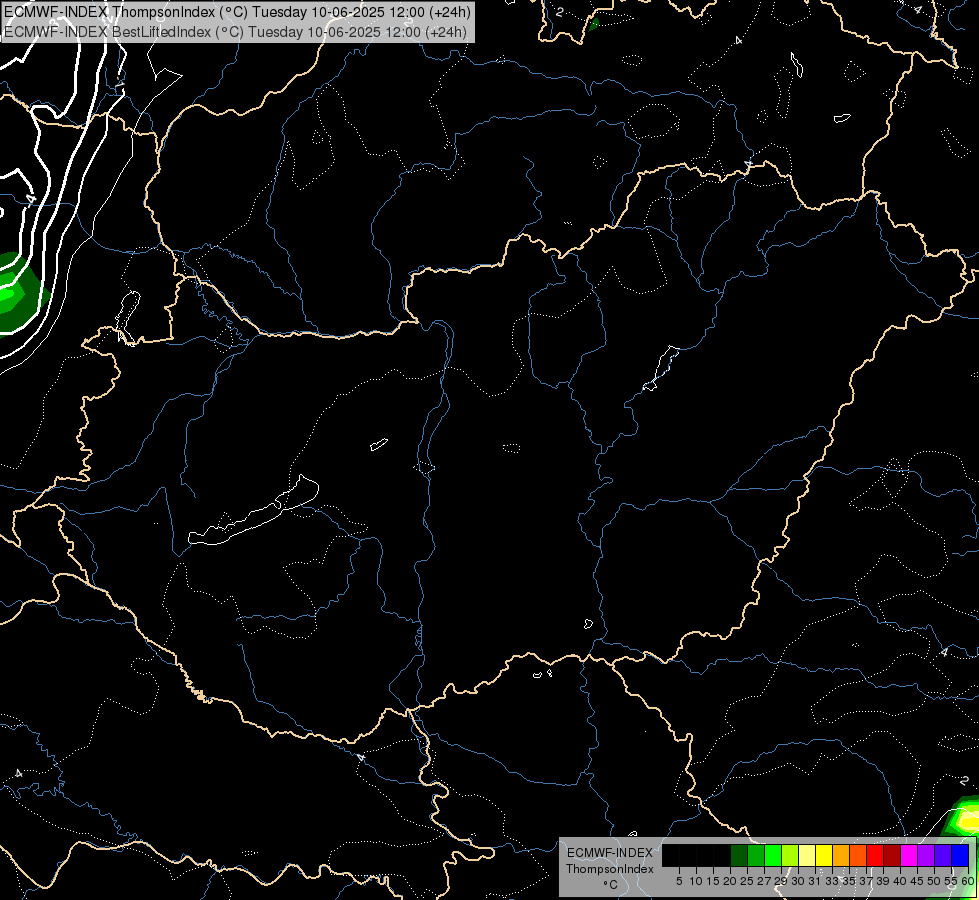Select the orange 33–35 legend swatch
The image size is (979, 900).
coord(841,856)
